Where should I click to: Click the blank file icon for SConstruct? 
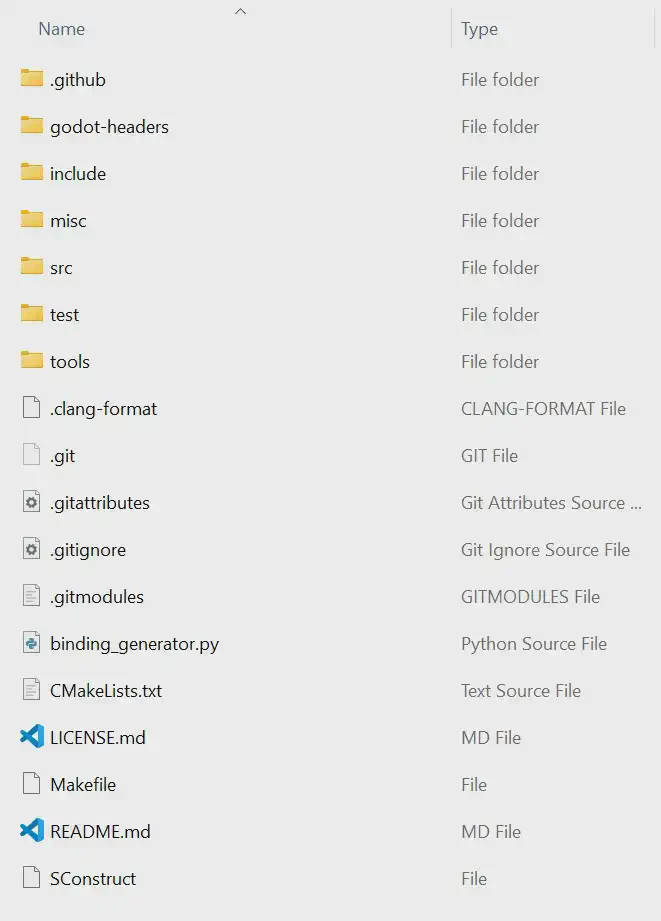(x=32, y=877)
